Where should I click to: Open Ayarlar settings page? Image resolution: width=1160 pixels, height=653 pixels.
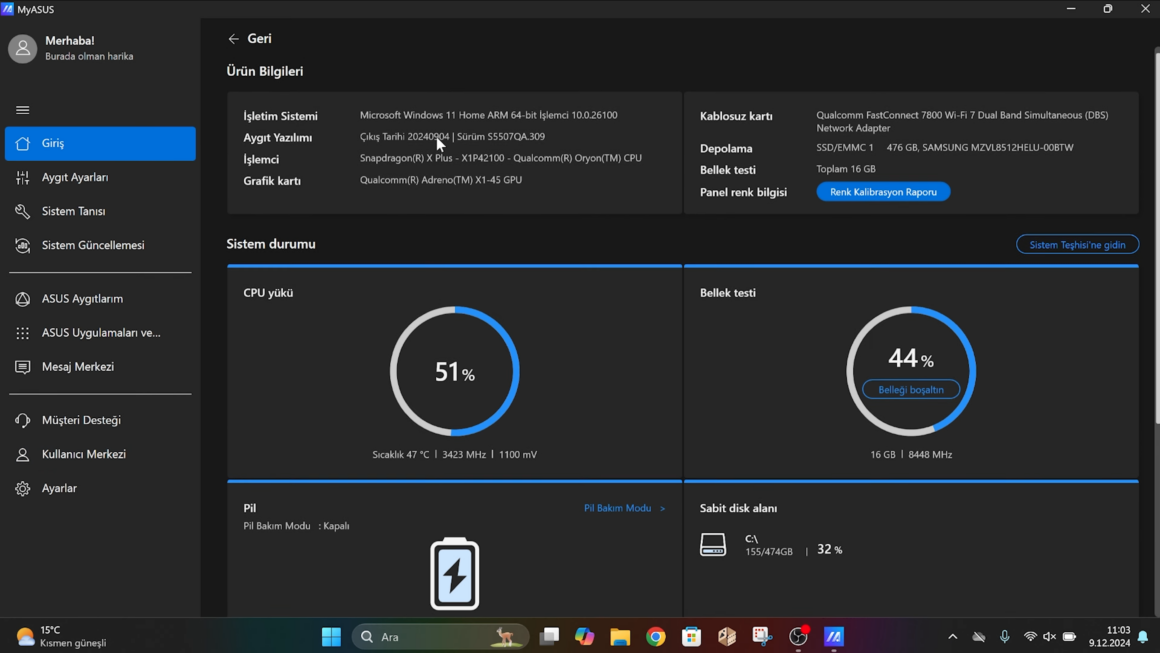(101, 488)
